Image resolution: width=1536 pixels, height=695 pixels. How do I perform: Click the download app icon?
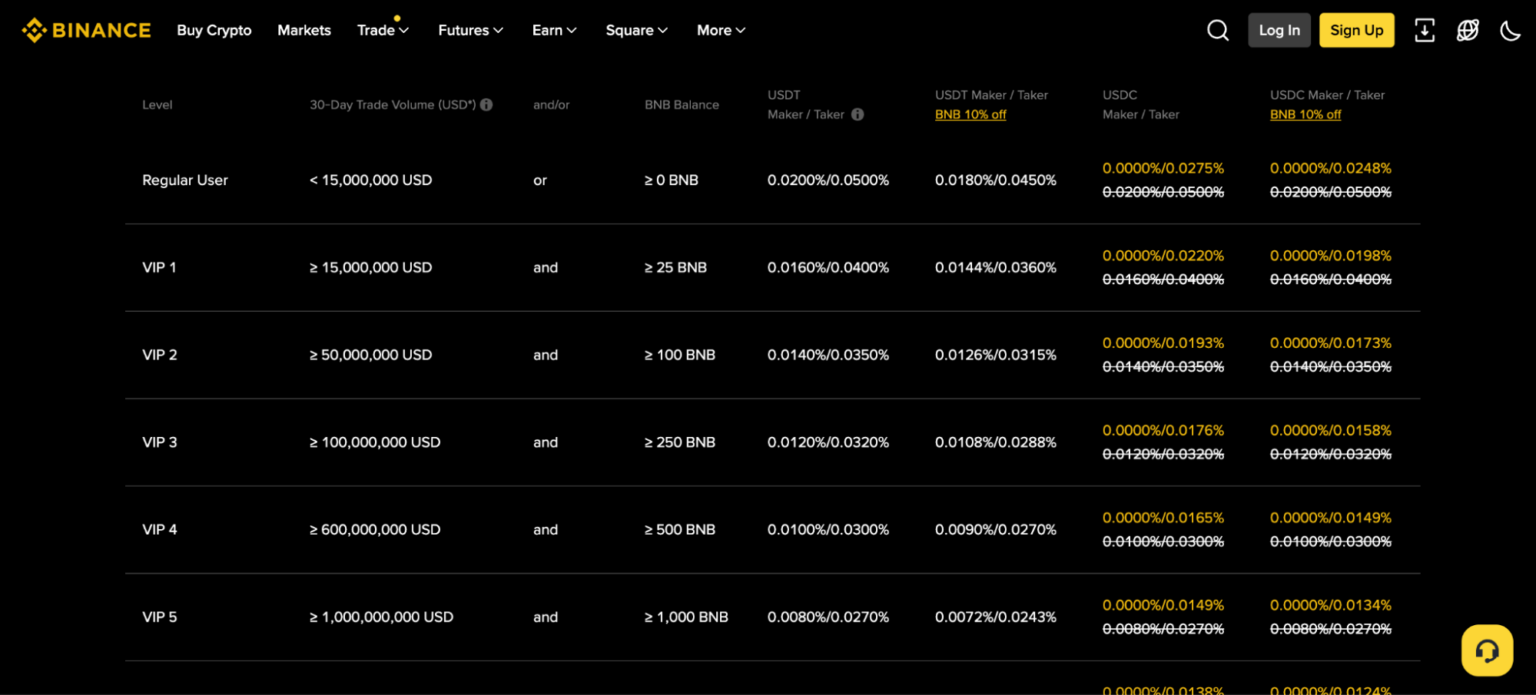click(1424, 30)
